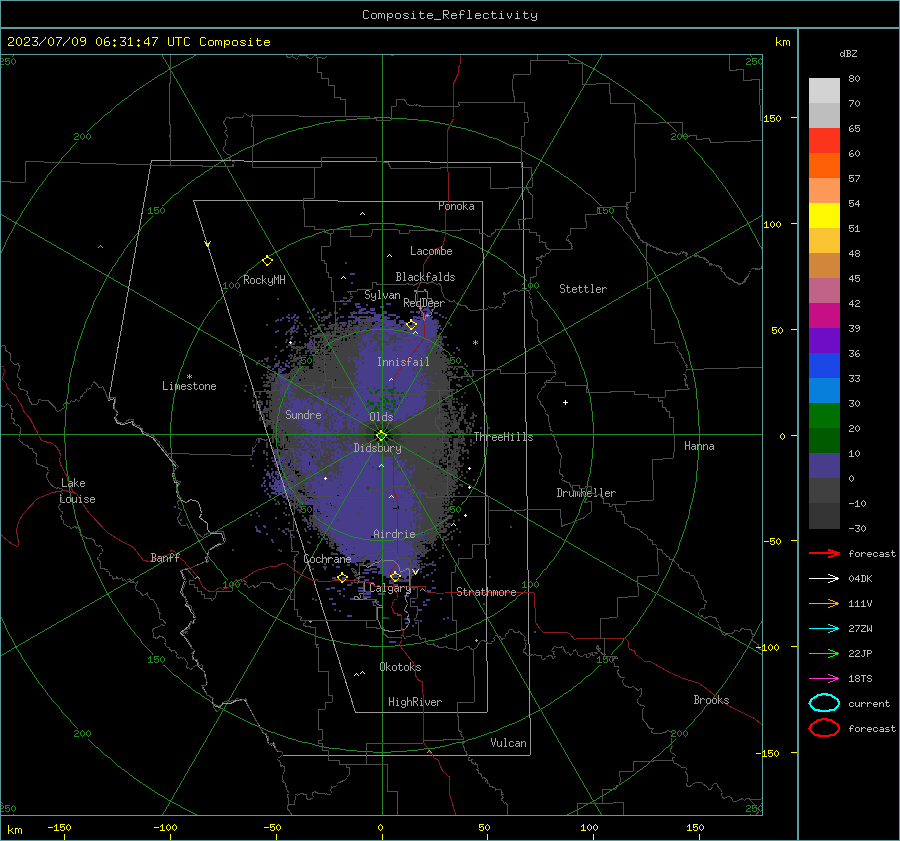Click the Brooks label

click(x=711, y=700)
